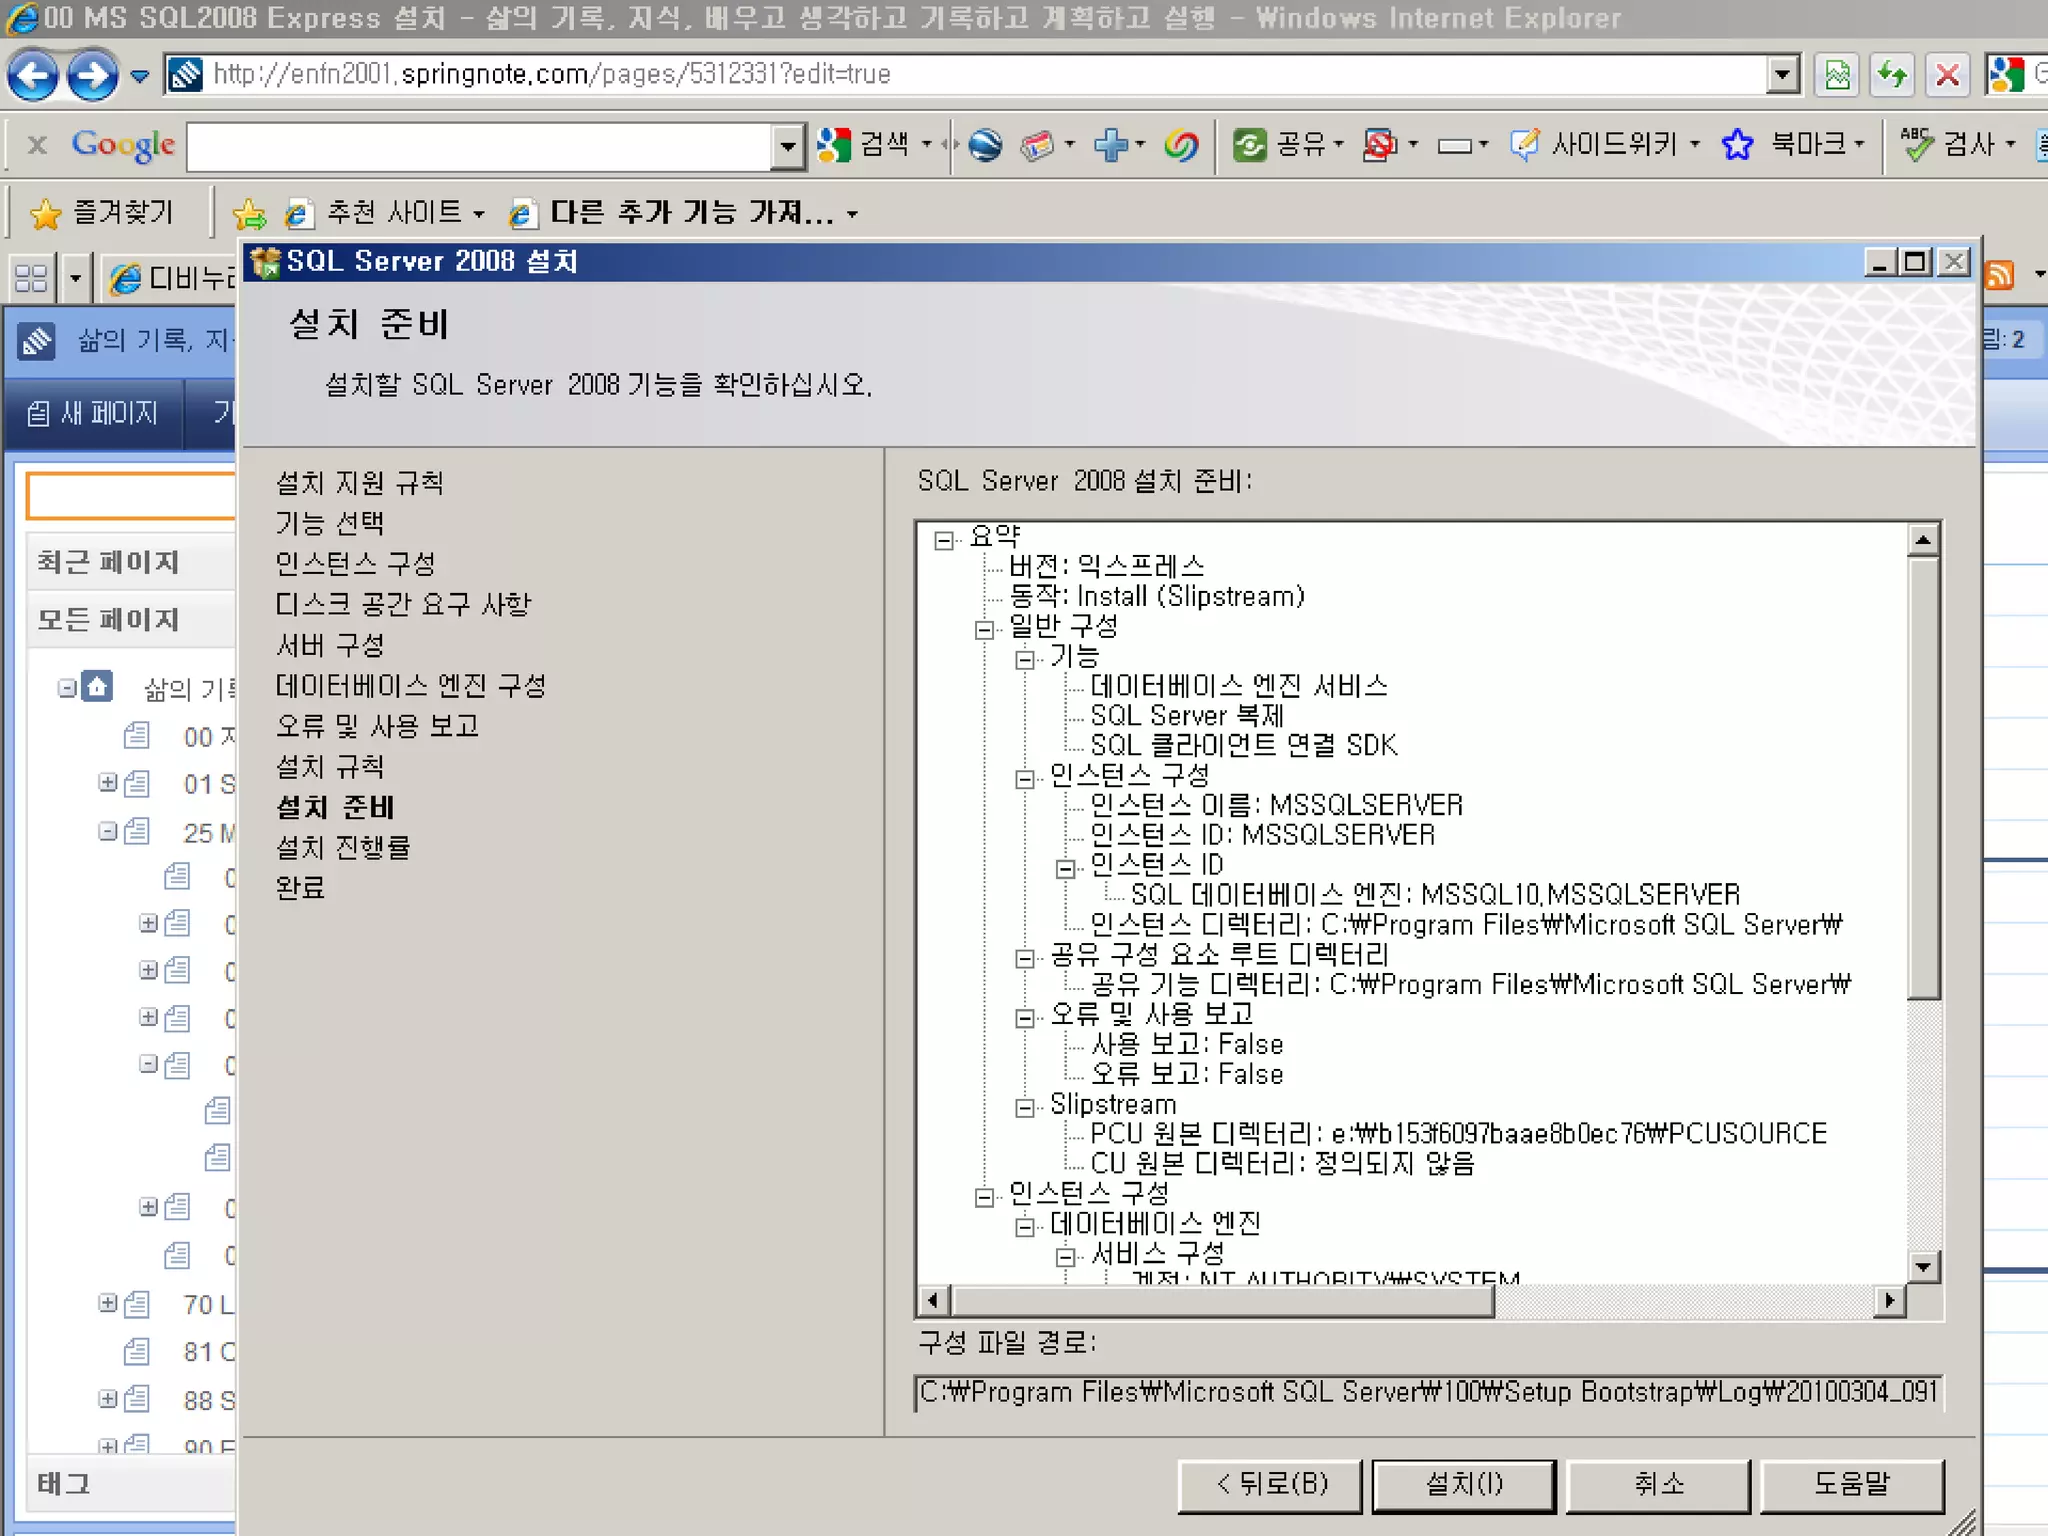Collapse the 요약 tree node
Image resolution: width=2048 pixels, height=1536 pixels.
(x=944, y=540)
